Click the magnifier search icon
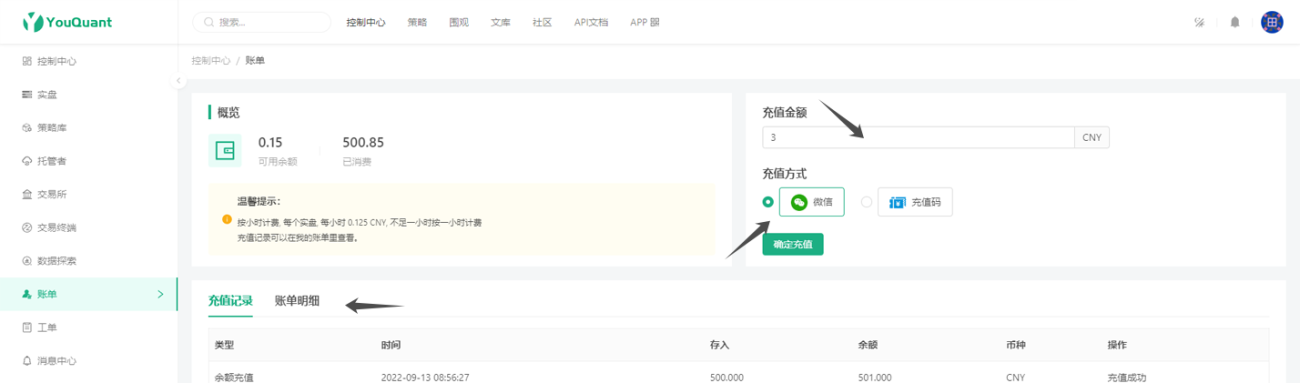 click(208, 22)
